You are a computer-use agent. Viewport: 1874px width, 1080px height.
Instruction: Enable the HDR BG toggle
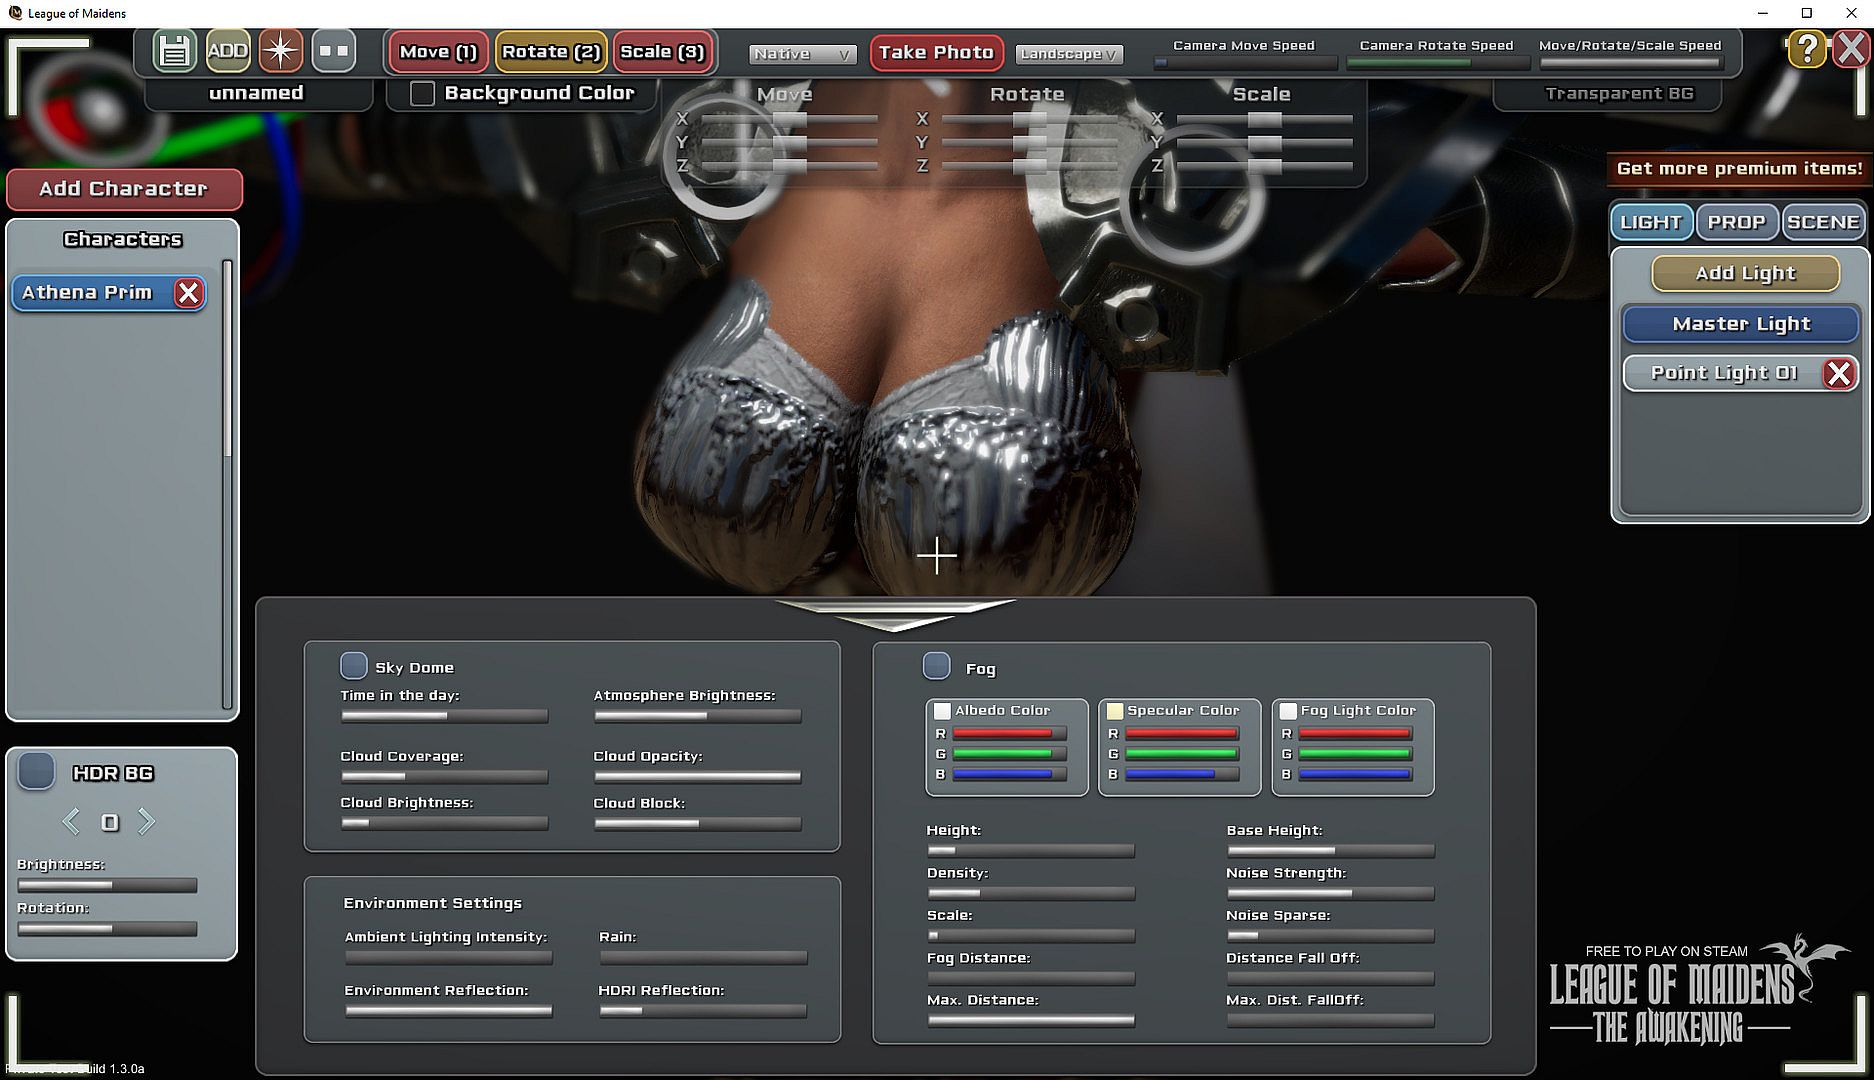click(x=36, y=771)
